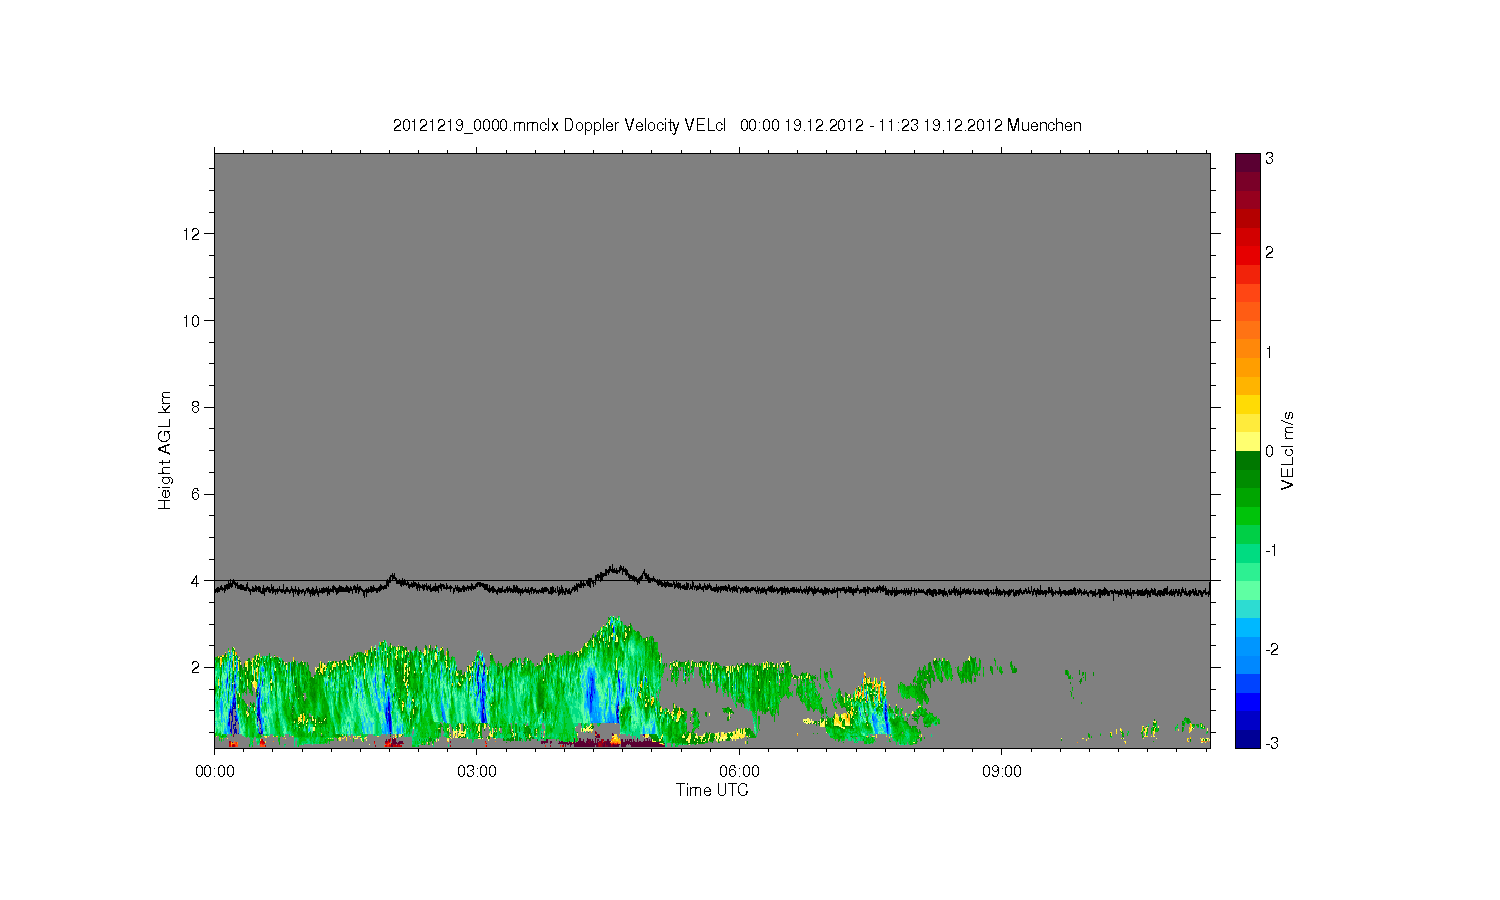Image resolution: width=1500 pixels, height=900 pixels.
Task: Select the colorbar value label 0
Action: 1269,451
